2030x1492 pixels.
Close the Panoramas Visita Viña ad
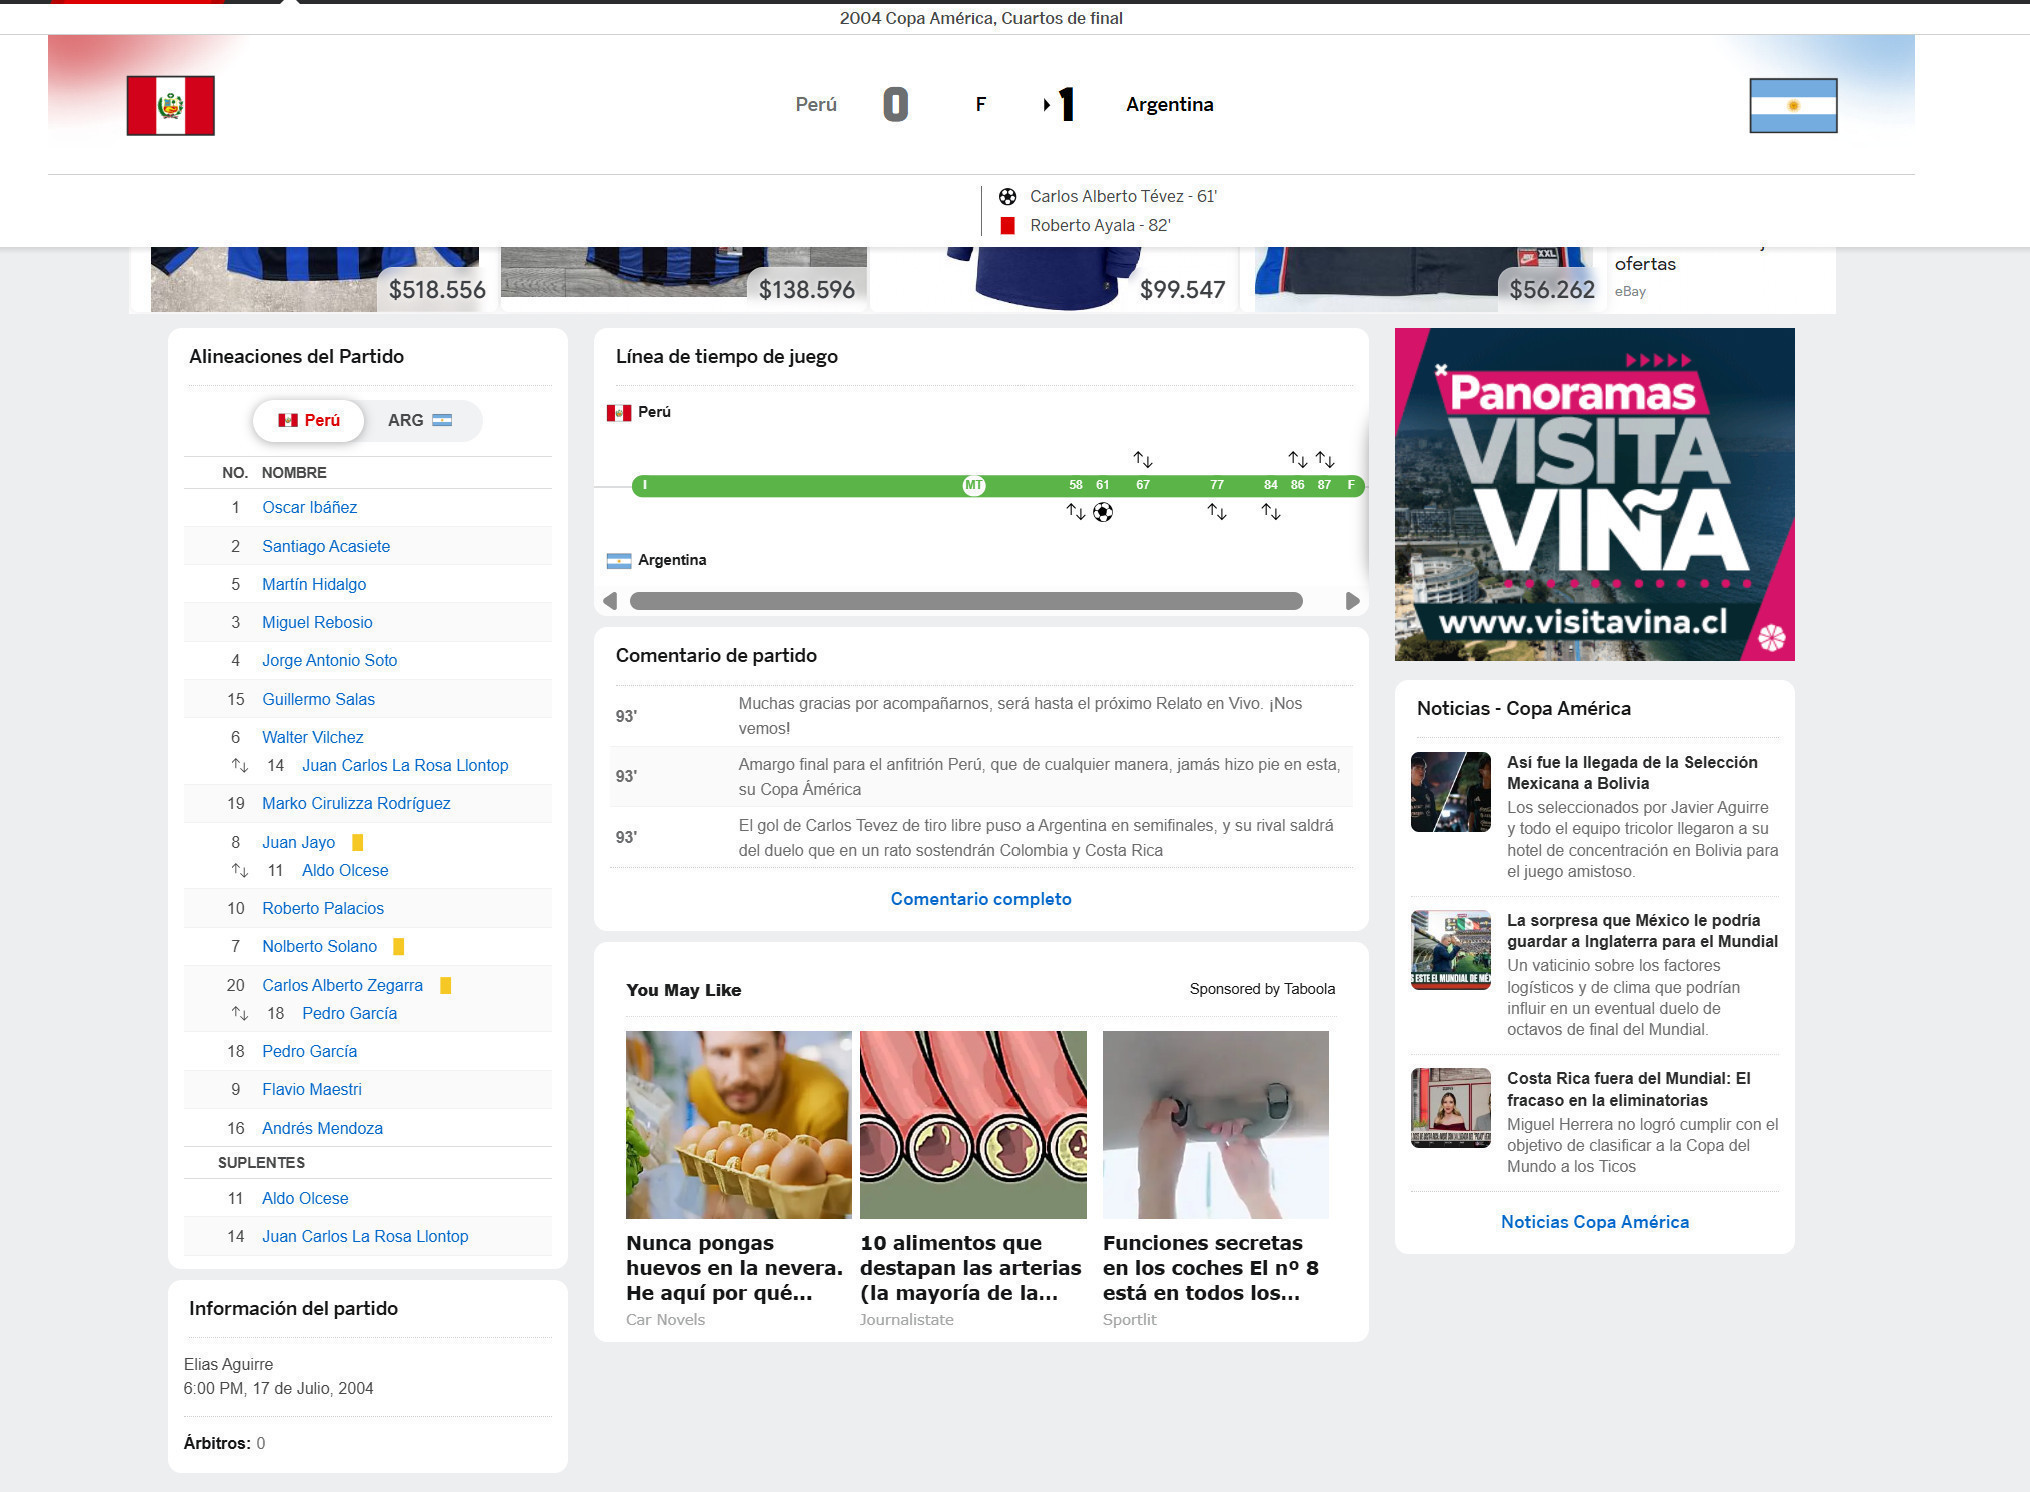1441,370
